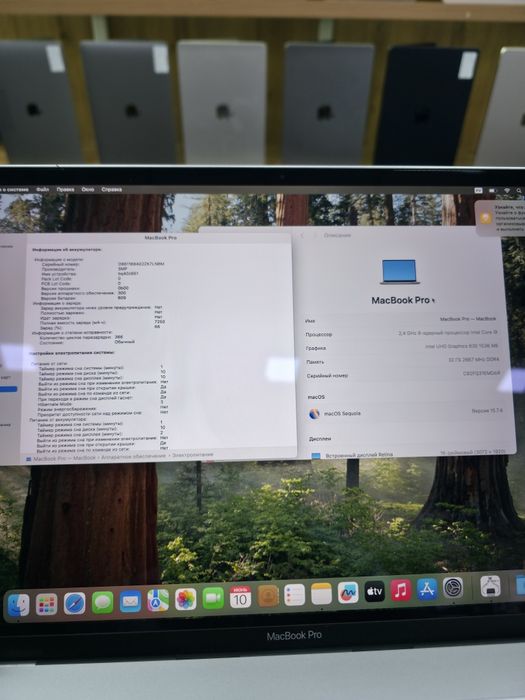Click Аппаратное обеспечение in the bottom path bar

133,457
